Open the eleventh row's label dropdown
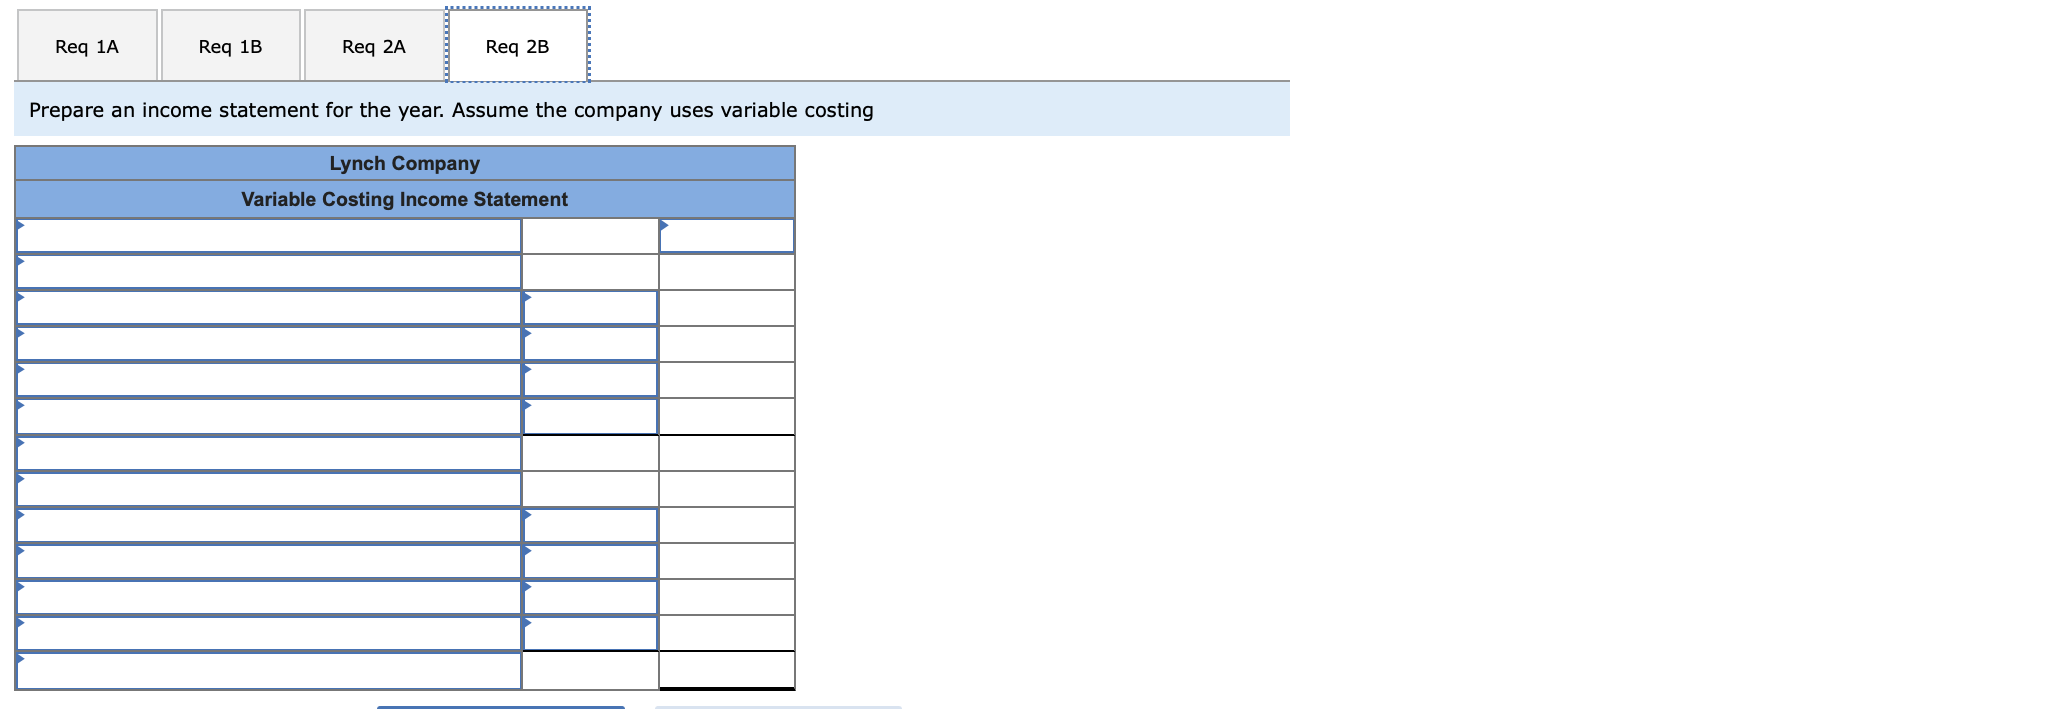This screenshot has width=2072, height=709. (x=269, y=597)
